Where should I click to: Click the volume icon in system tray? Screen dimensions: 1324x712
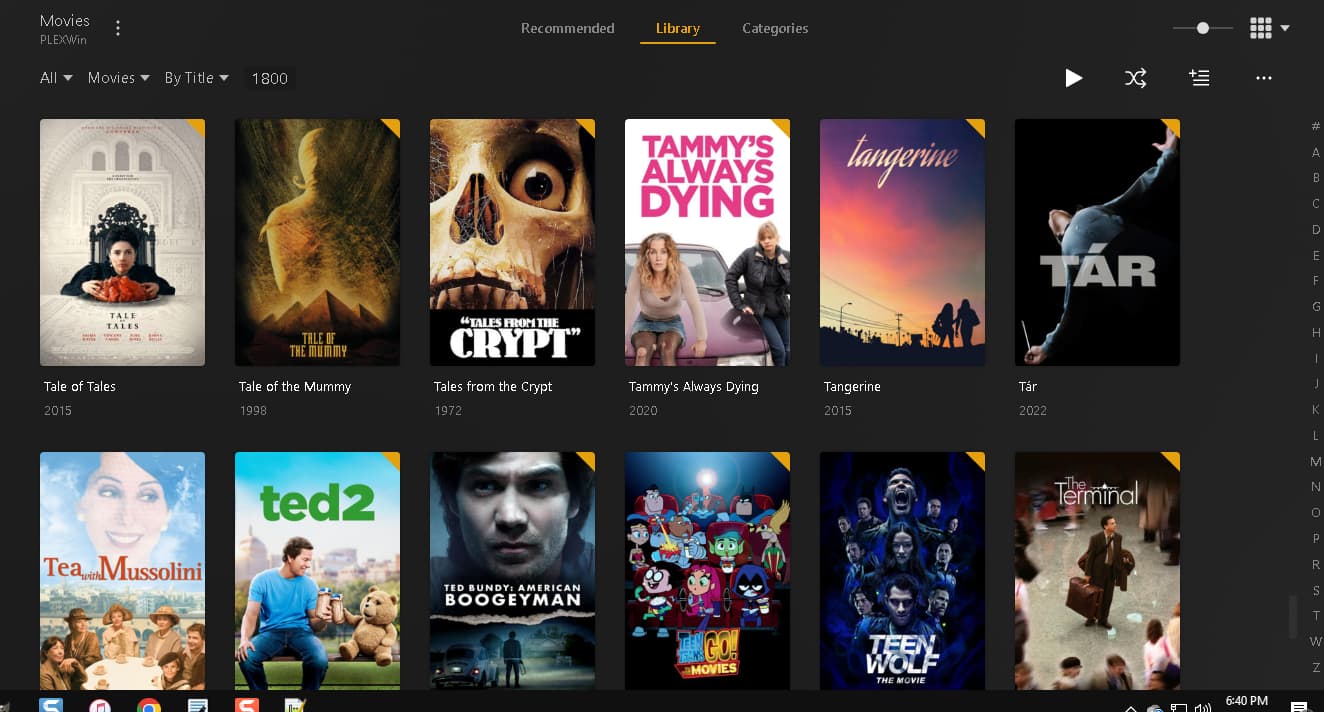[x=1203, y=707]
